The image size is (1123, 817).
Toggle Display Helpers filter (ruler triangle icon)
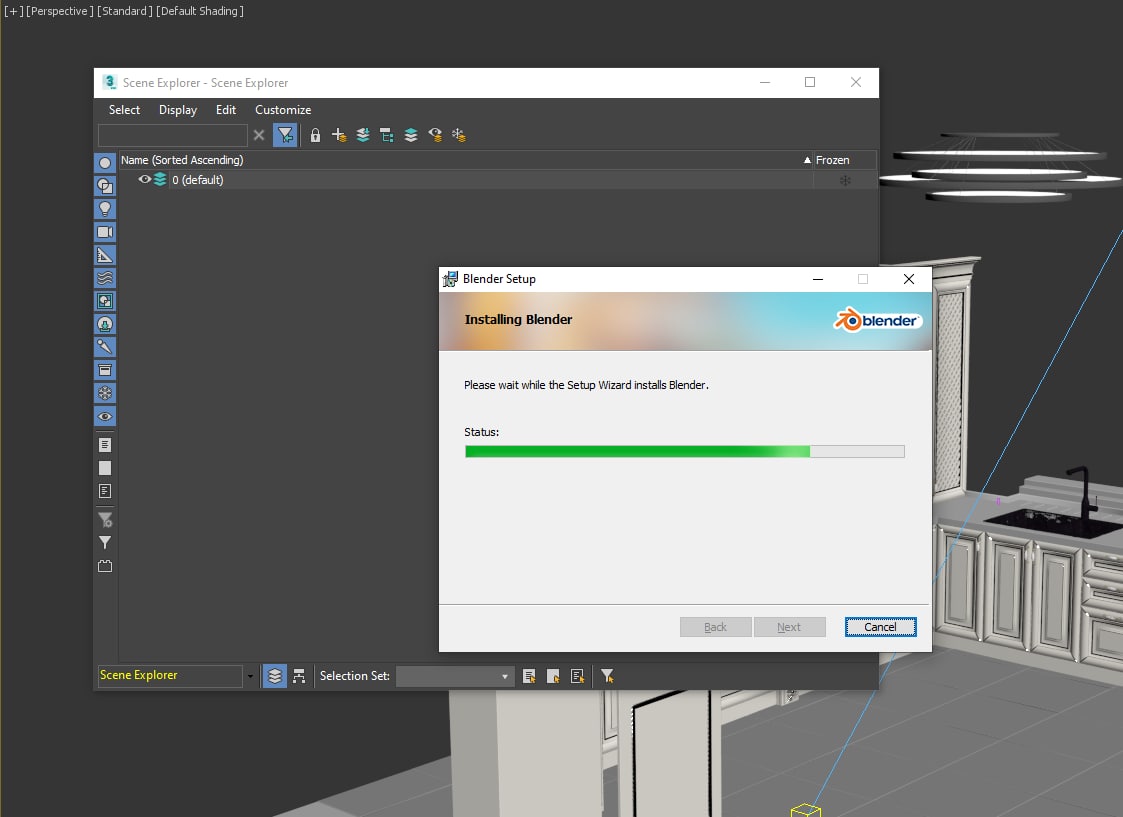pyautogui.click(x=105, y=255)
